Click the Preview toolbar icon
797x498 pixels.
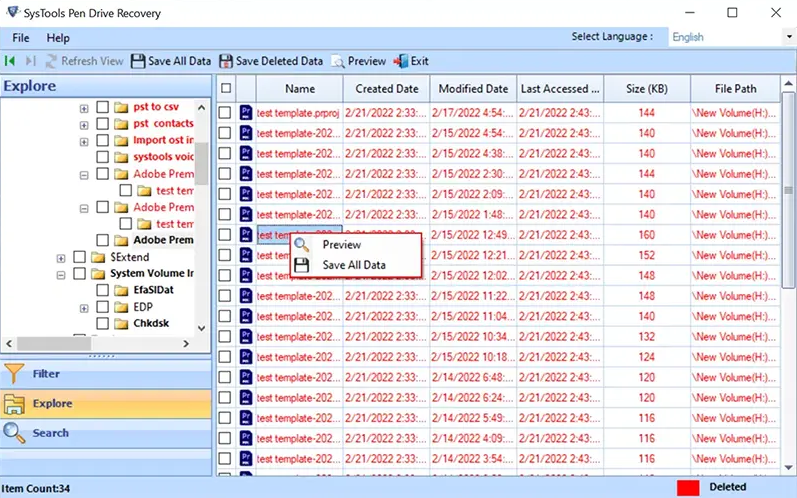[x=339, y=61]
